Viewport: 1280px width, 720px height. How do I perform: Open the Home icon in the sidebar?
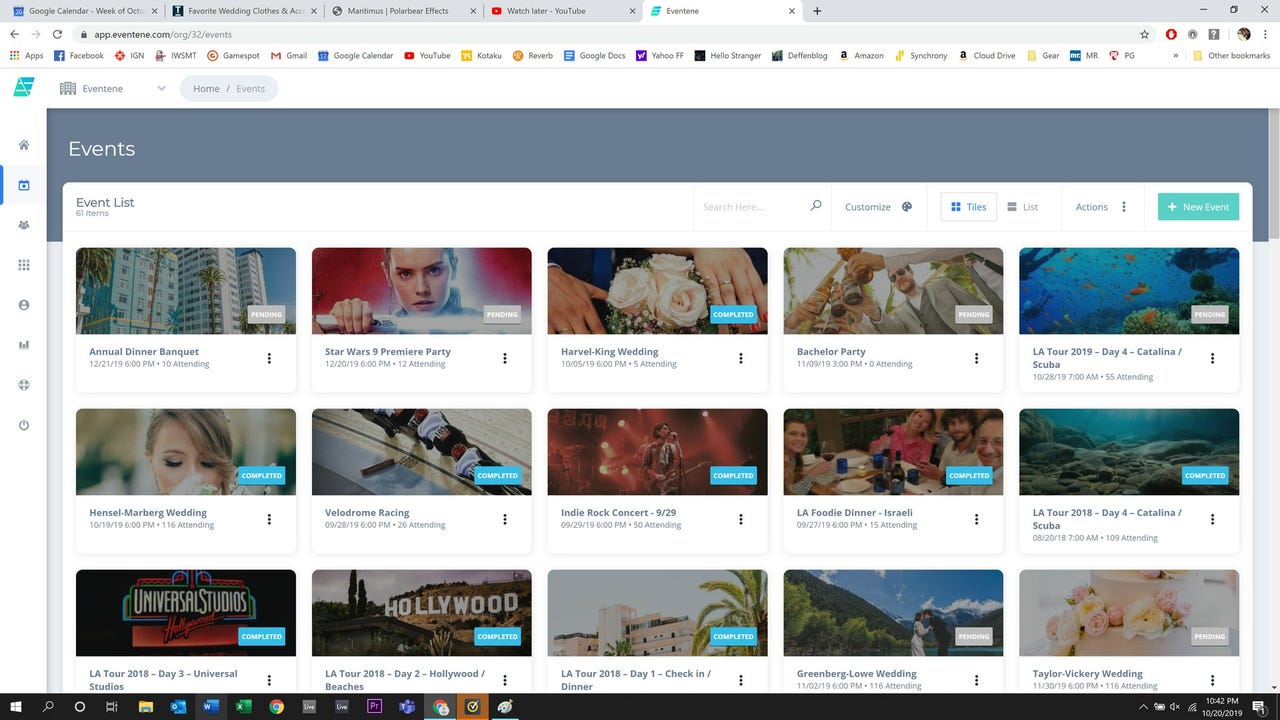pos(23,145)
